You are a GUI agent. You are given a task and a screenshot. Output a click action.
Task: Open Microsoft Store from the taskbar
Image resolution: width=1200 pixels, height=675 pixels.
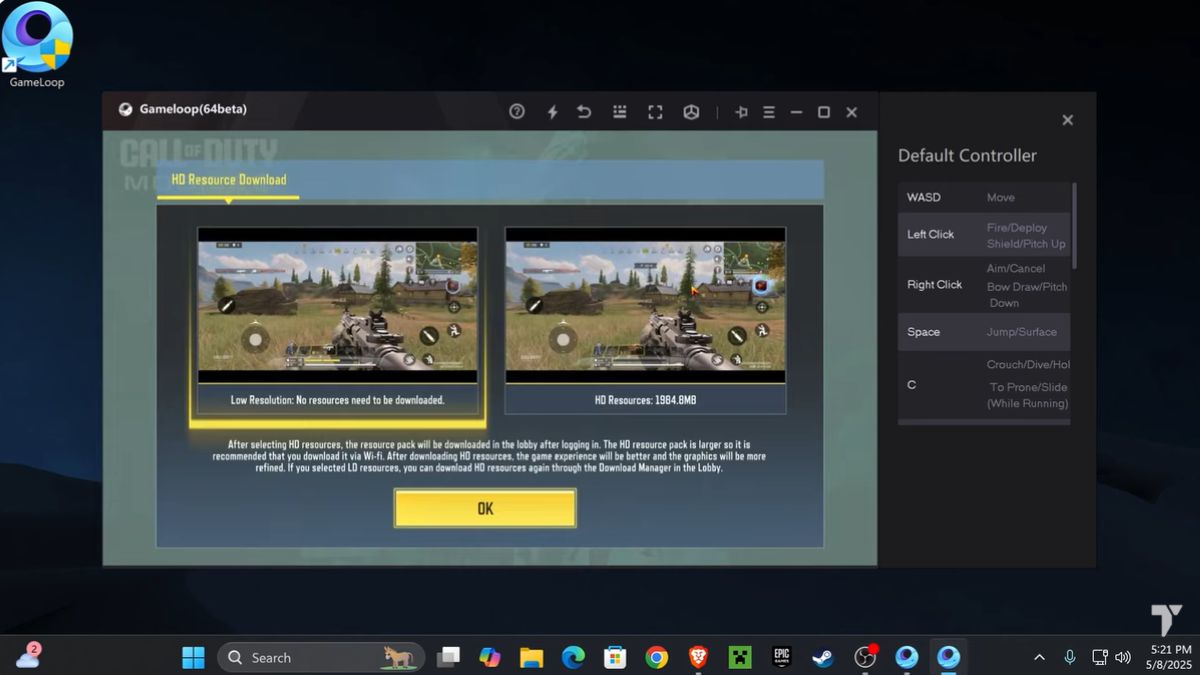click(x=615, y=657)
